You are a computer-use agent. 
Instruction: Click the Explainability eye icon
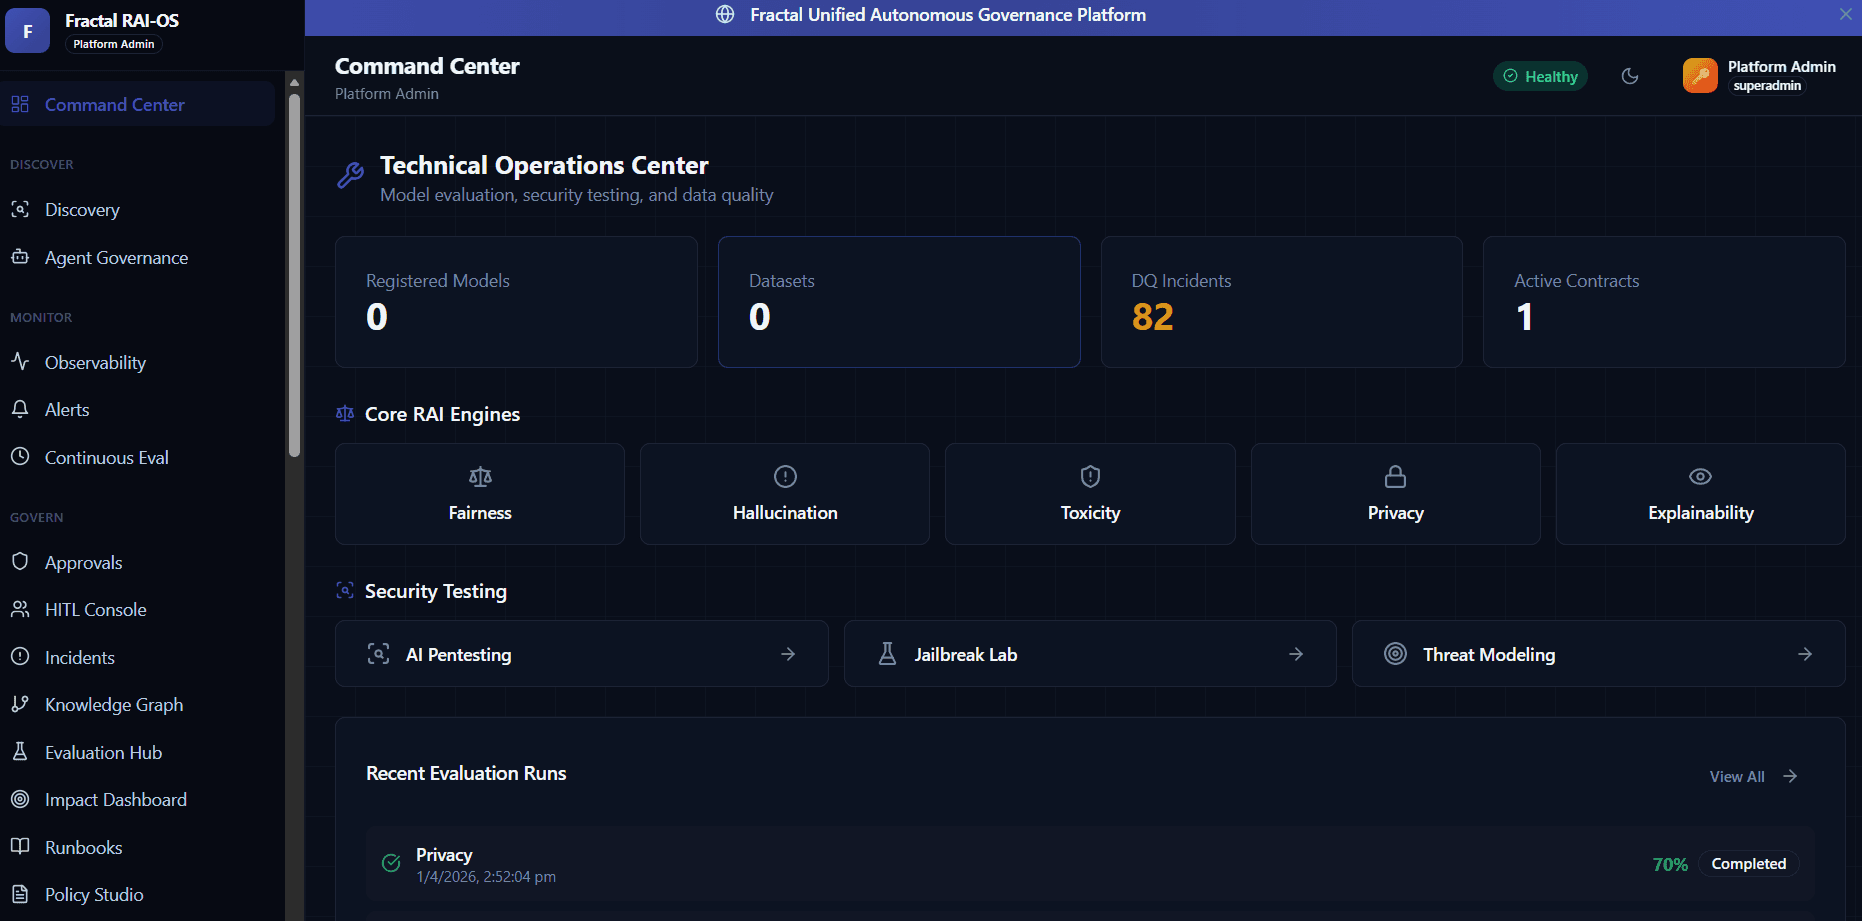tap(1700, 477)
